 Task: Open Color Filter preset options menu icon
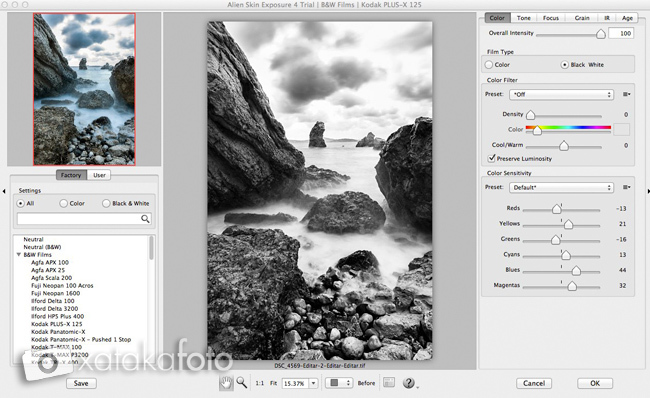click(626, 94)
